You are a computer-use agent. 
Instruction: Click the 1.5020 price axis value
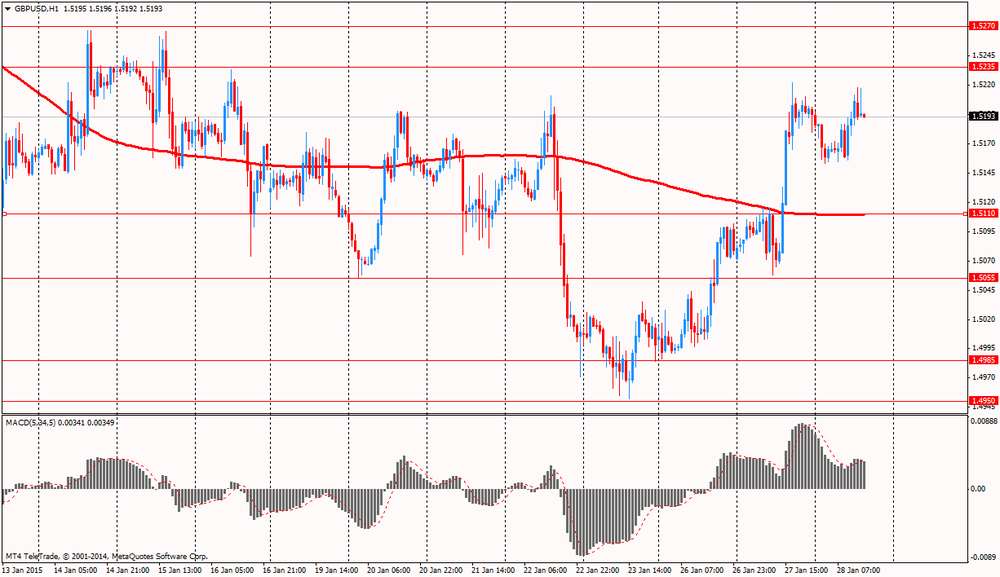coord(983,319)
